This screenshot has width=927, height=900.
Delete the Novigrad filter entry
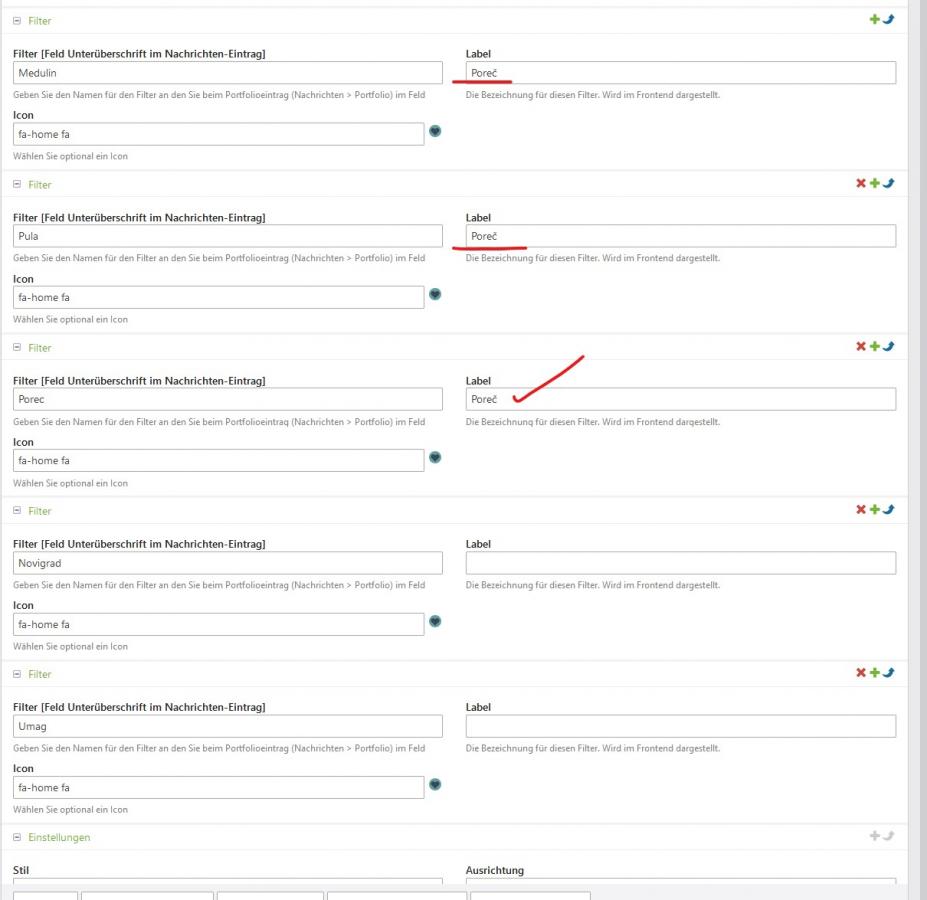pyautogui.click(x=860, y=510)
